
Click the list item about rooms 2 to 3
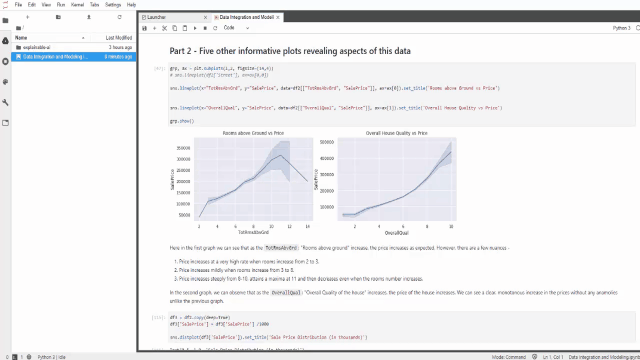tap(249, 261)
